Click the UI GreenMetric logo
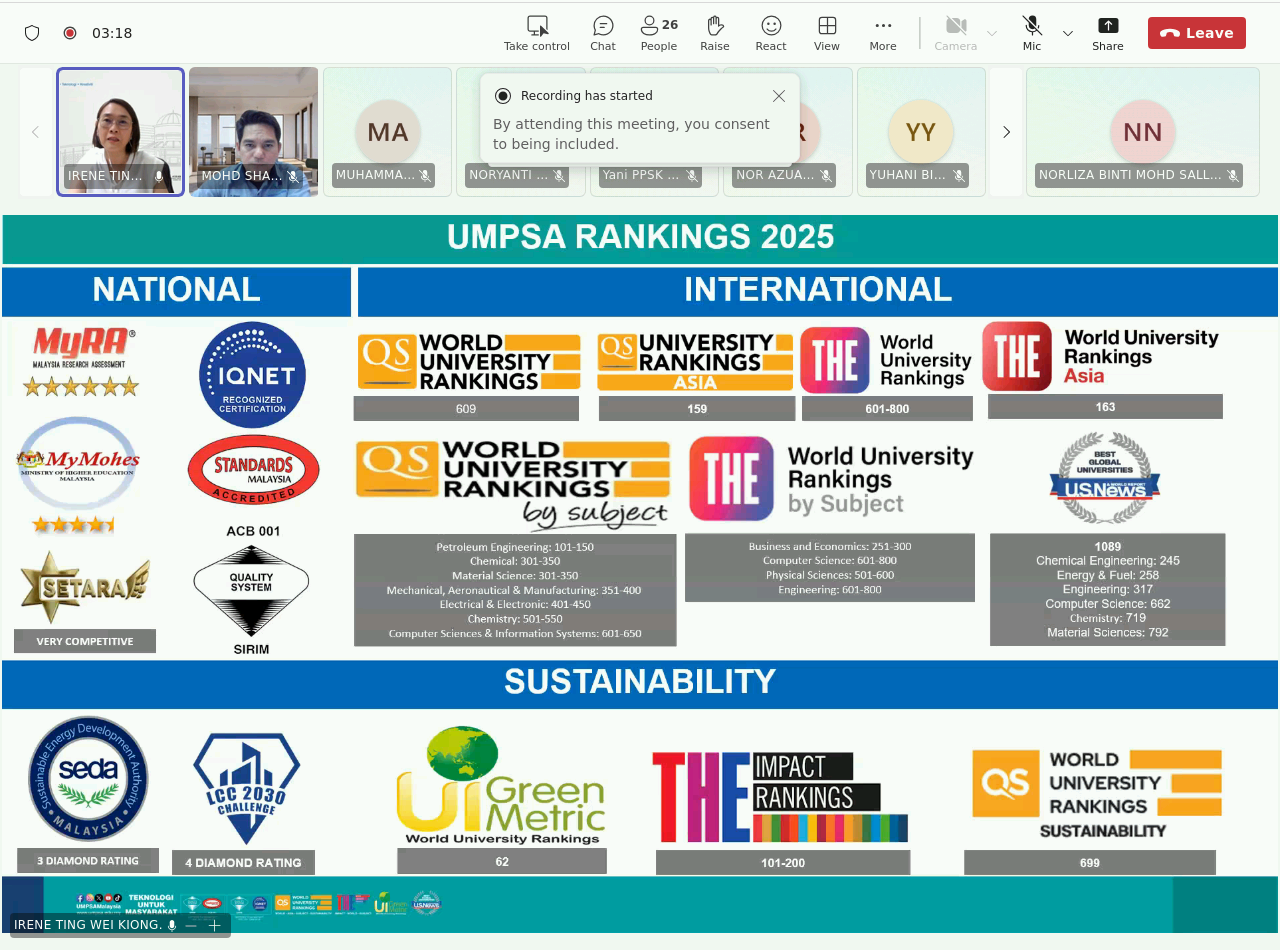The width and height of the screenshot is (1280, 950). coord(502,786)
